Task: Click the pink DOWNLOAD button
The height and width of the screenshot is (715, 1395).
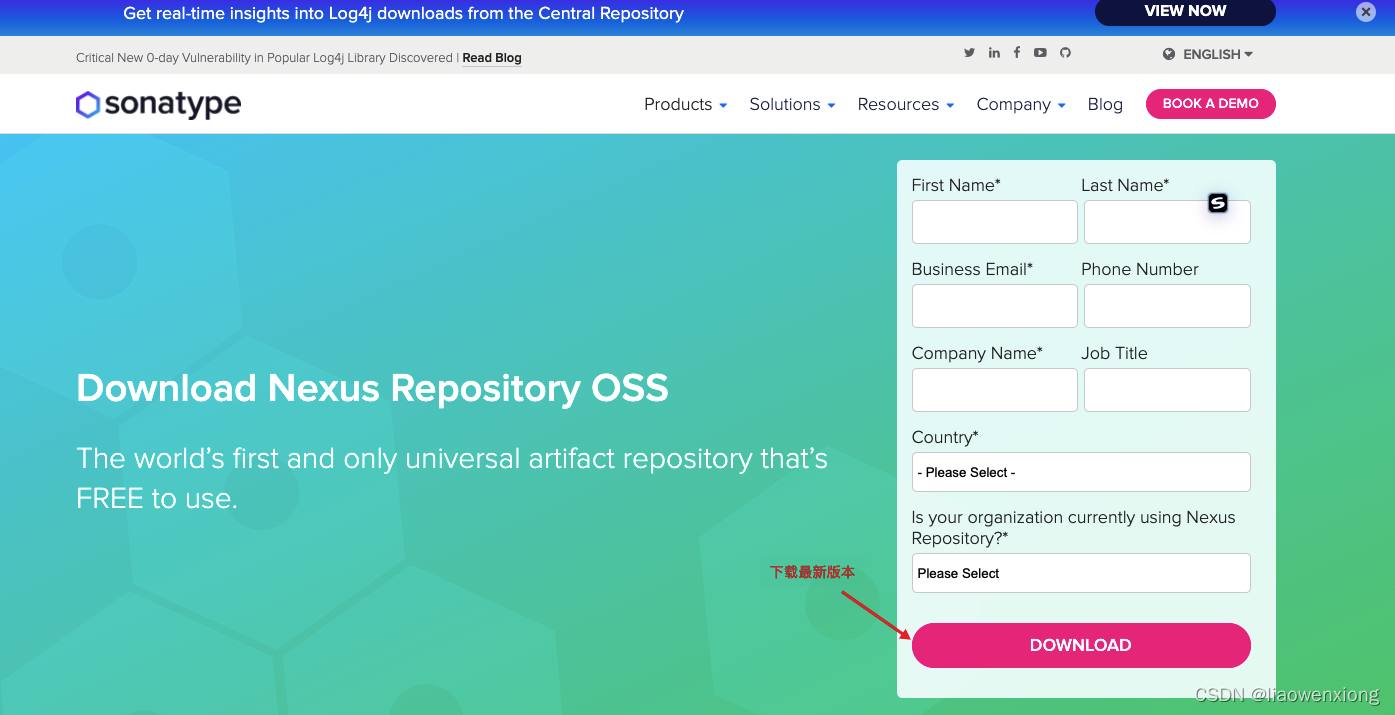Action: [x=1081, y=645]
